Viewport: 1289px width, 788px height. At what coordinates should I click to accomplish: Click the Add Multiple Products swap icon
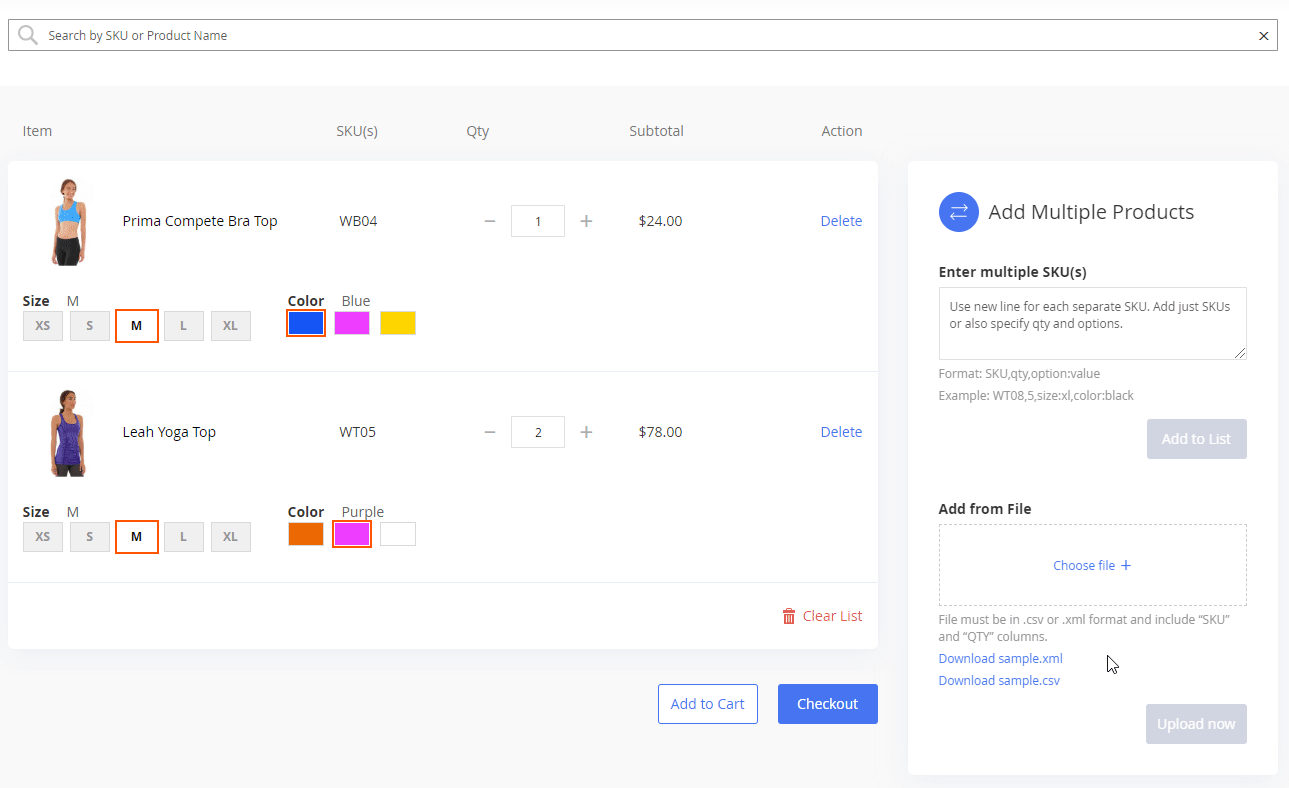pos(958,212)
